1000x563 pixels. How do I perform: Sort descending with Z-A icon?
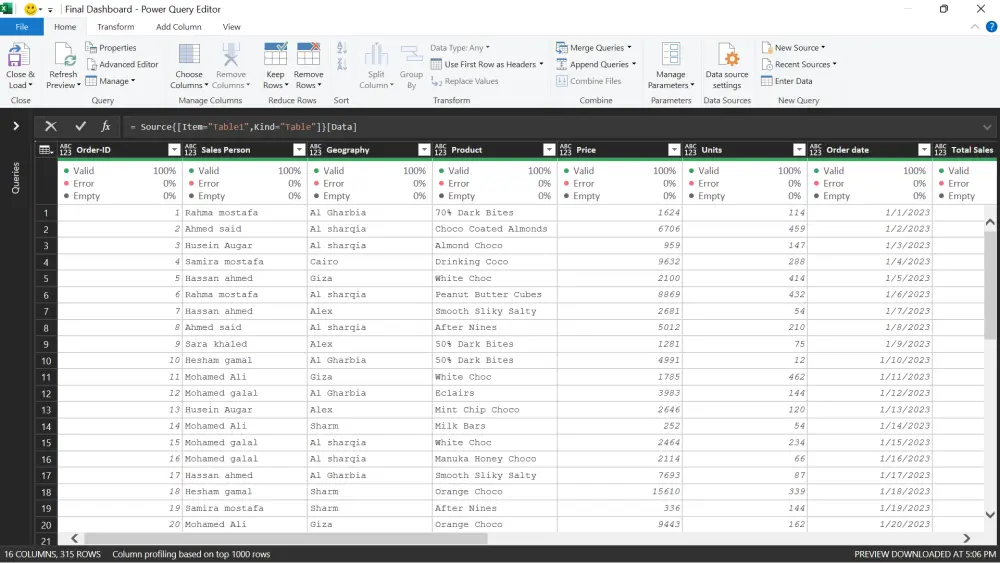coord(342,64)
